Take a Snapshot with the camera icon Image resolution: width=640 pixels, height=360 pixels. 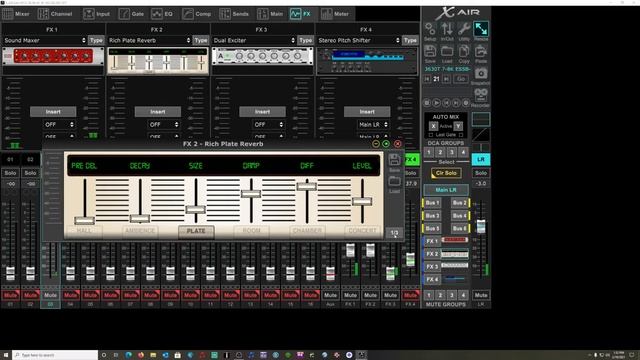click(481, 73)
